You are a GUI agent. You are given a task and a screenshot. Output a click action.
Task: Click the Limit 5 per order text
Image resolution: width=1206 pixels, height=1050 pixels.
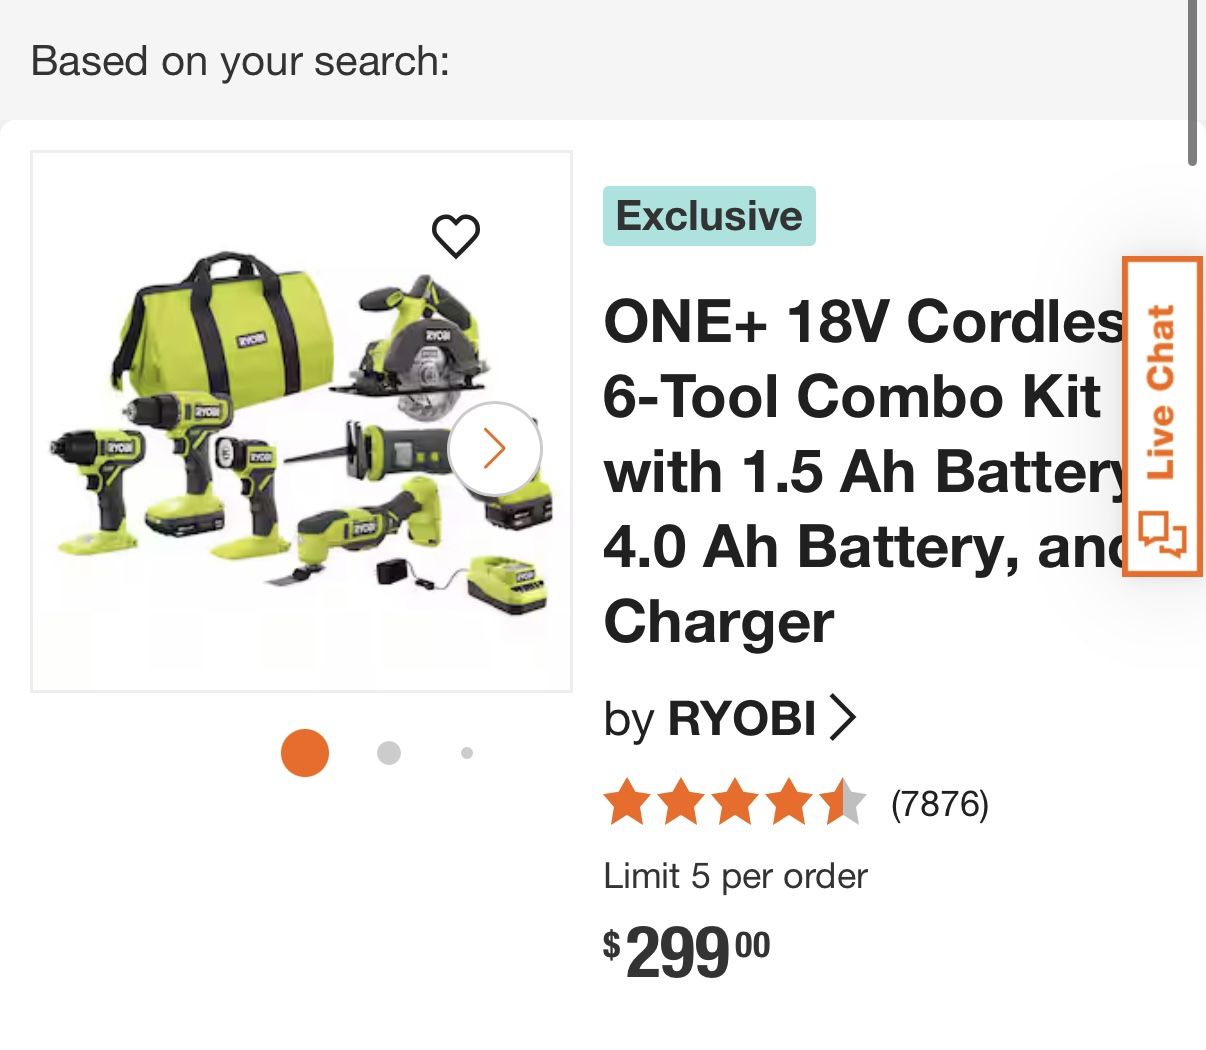[x=735, y=876]
